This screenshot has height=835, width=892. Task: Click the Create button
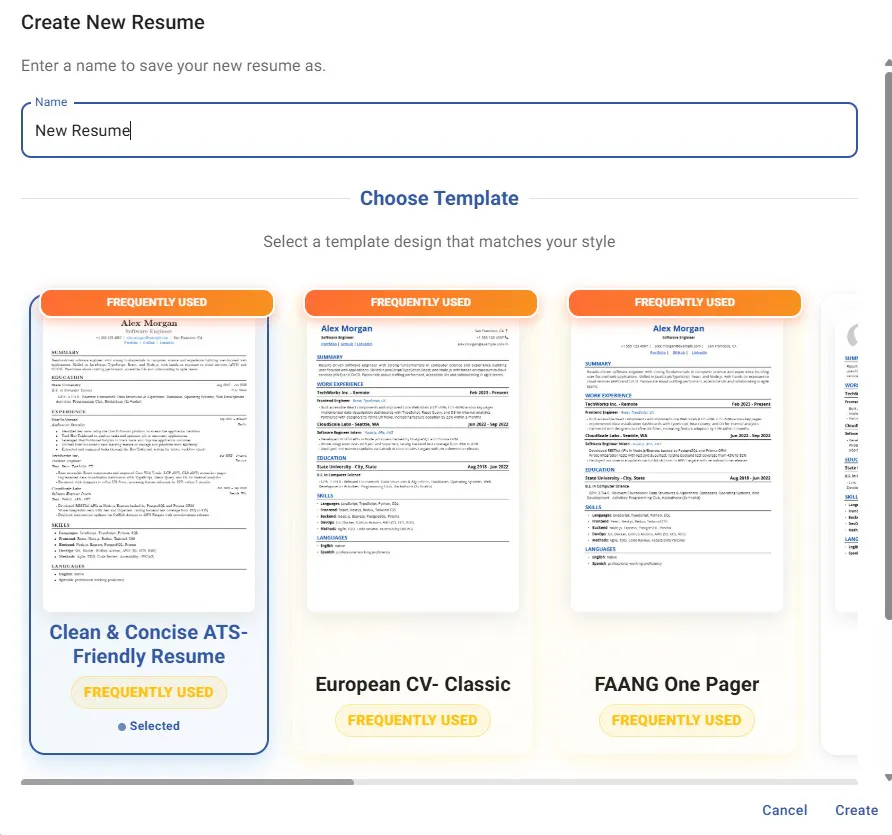pos(856,810)
